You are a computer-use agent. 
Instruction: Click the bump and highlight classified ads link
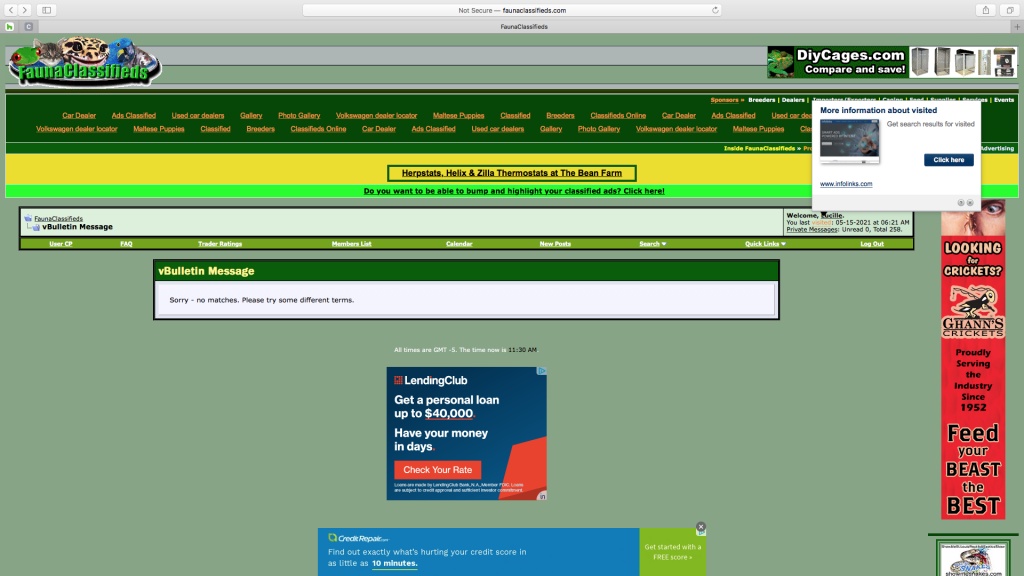(x=514, y=191)
